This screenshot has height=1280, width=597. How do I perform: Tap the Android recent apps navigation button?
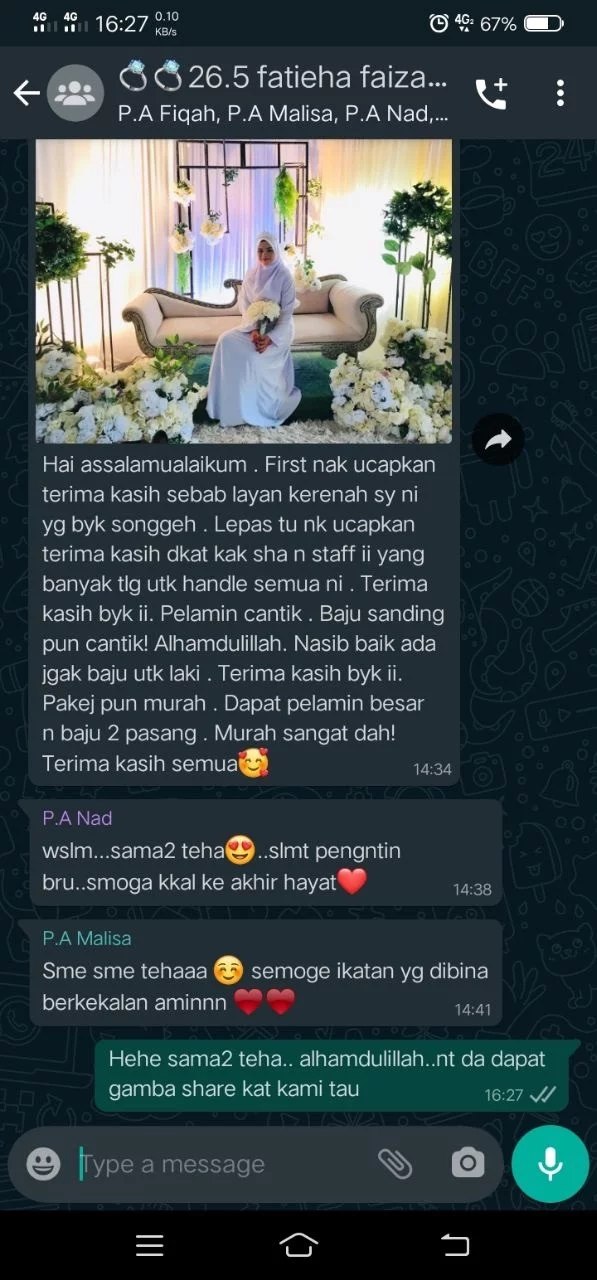(x=150, y=1245)
